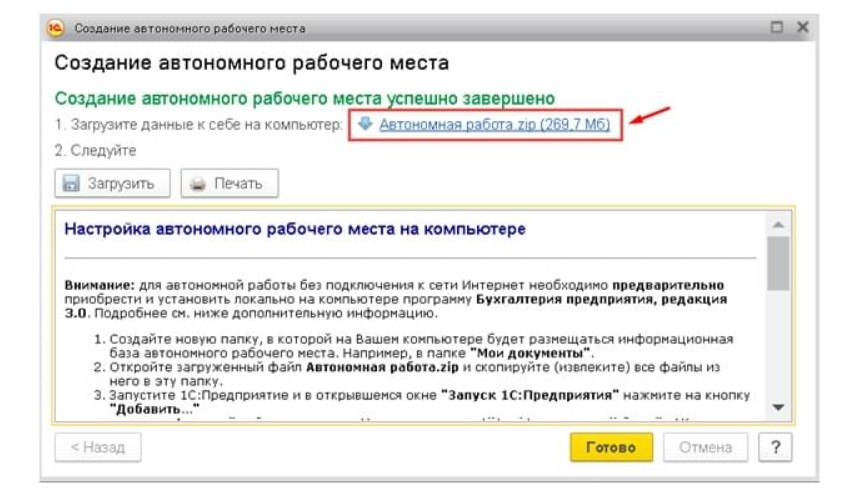Click the Загрузить button
This screenshot has height=498, width=858.
click(x=112, y=183)
